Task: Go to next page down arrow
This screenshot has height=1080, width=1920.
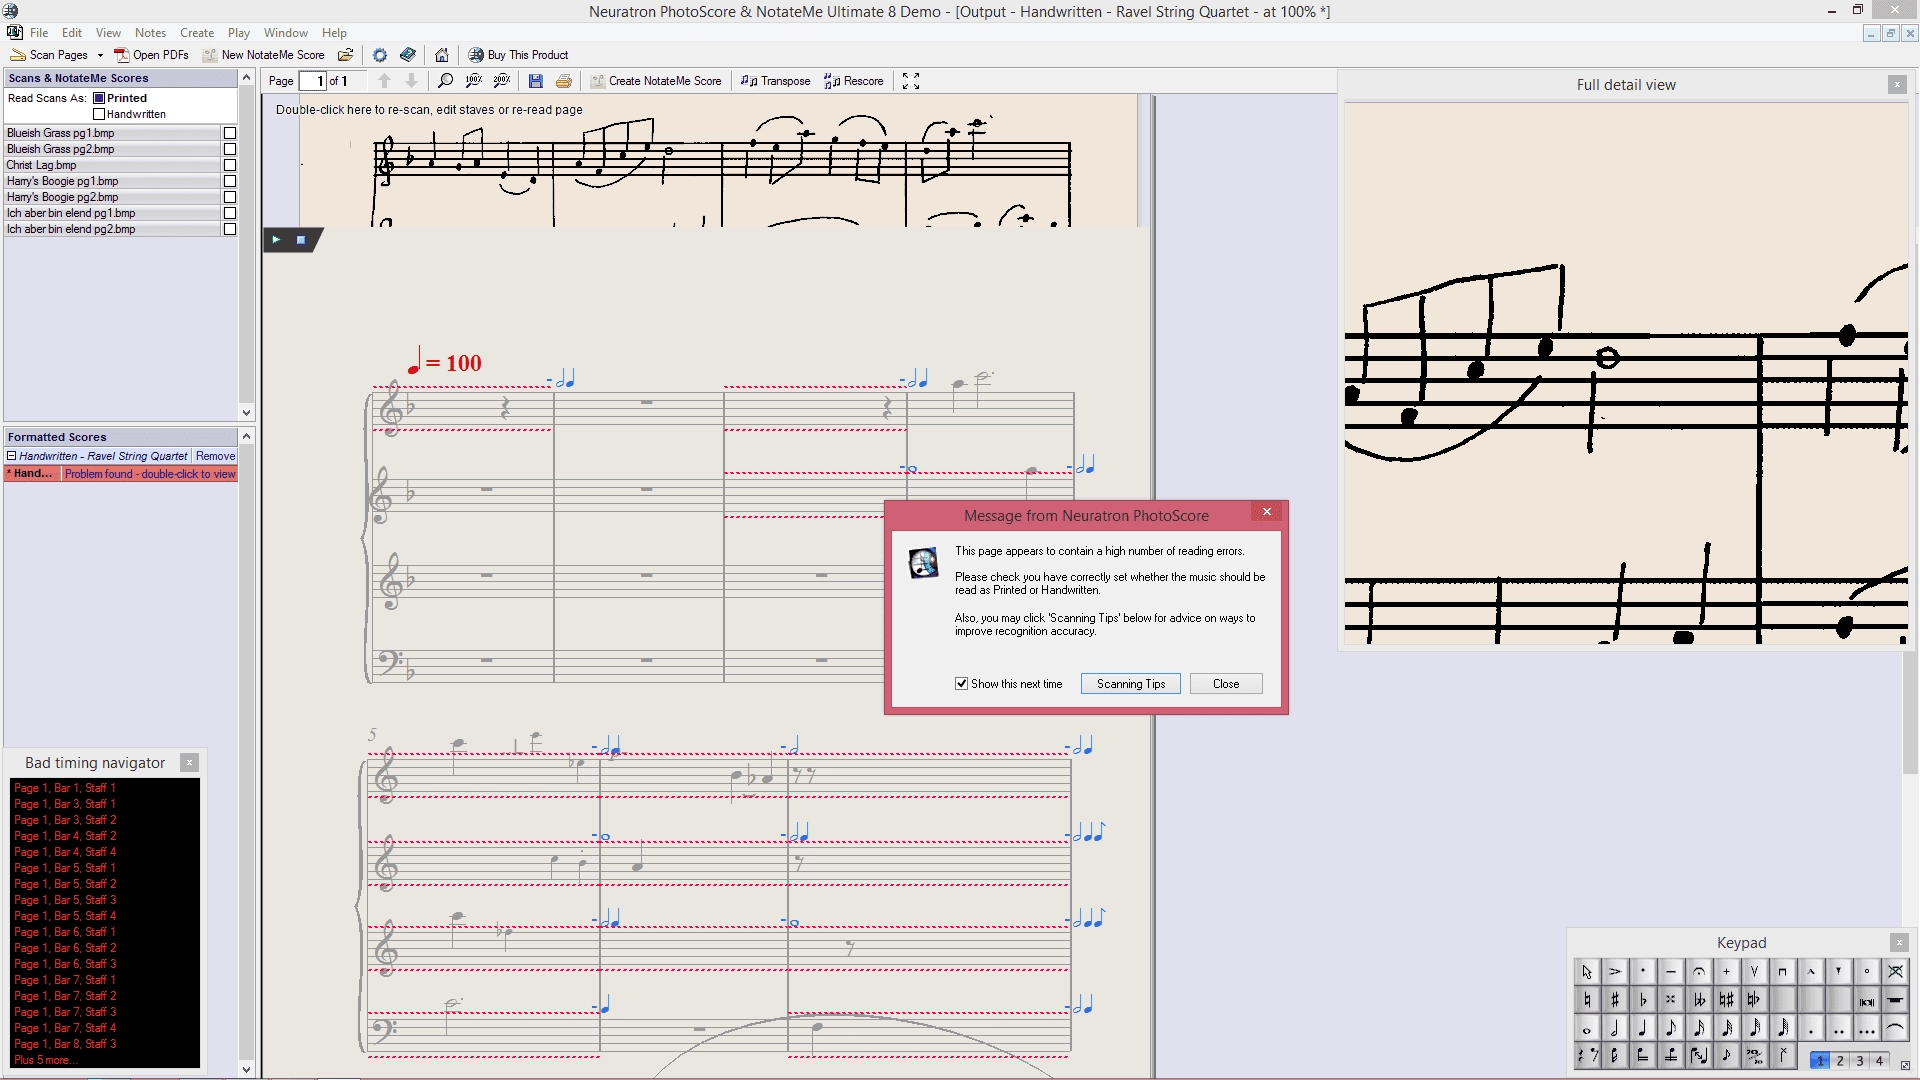Action: (x=411, y=81)
